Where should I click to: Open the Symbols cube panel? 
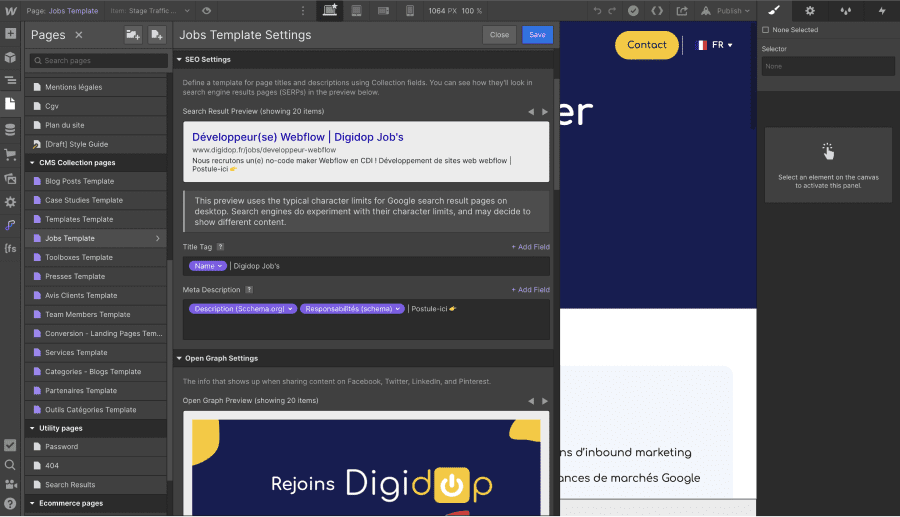tap(10, 57)
